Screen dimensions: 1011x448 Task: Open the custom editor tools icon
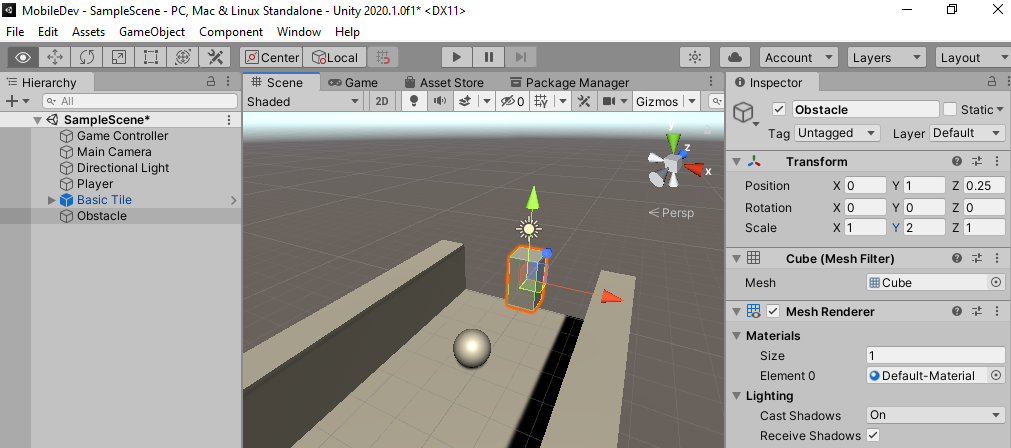[215, 57]
